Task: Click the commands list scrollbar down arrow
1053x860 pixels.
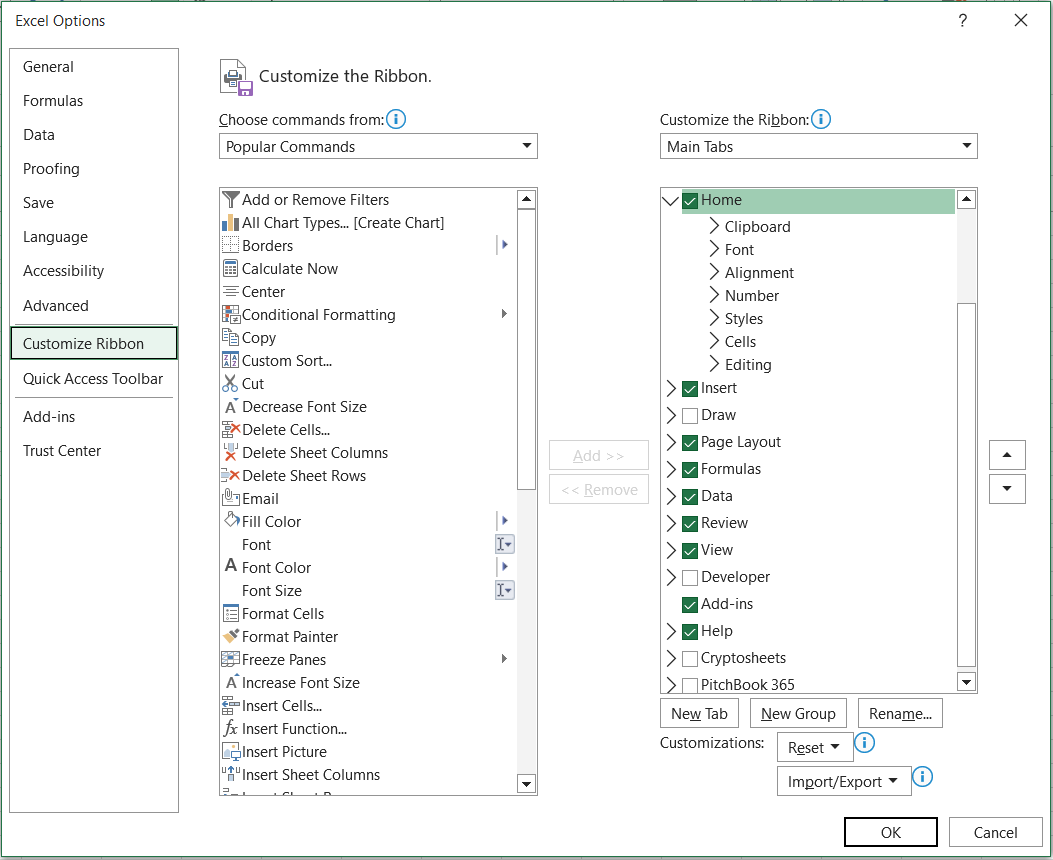Action: [x=526, y=783]
